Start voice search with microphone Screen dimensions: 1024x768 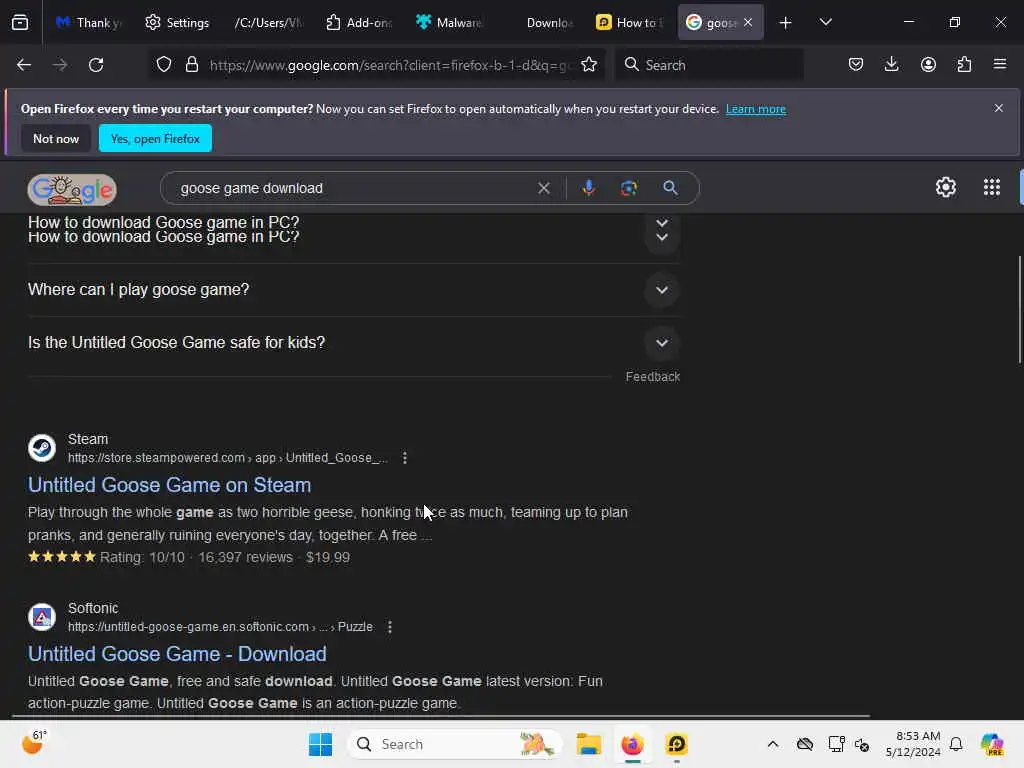click(x=588, y=188)
